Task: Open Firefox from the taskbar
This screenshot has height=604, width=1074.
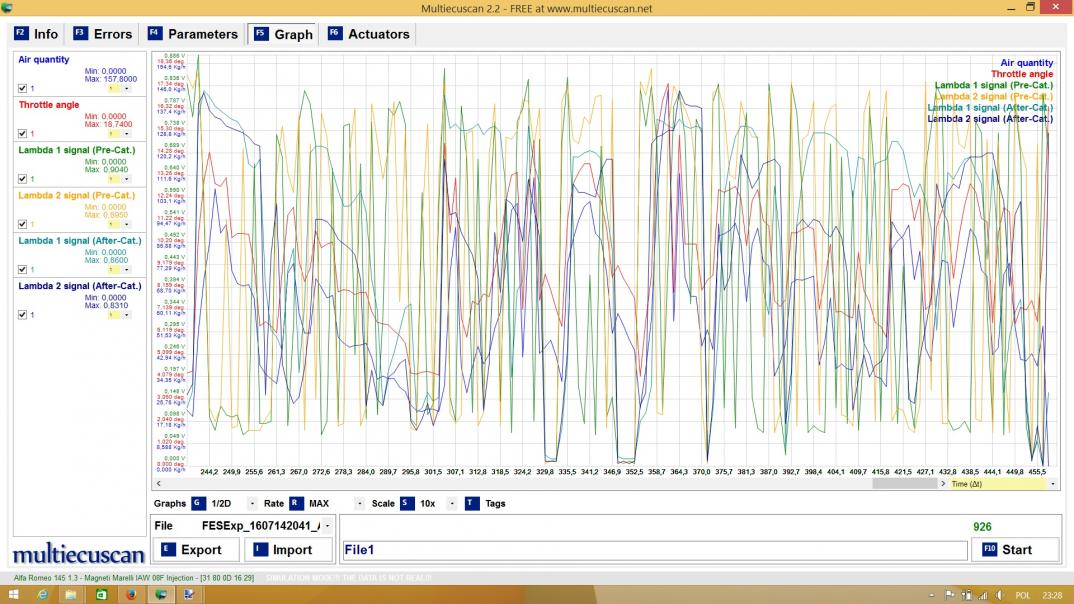Action: 131,594
